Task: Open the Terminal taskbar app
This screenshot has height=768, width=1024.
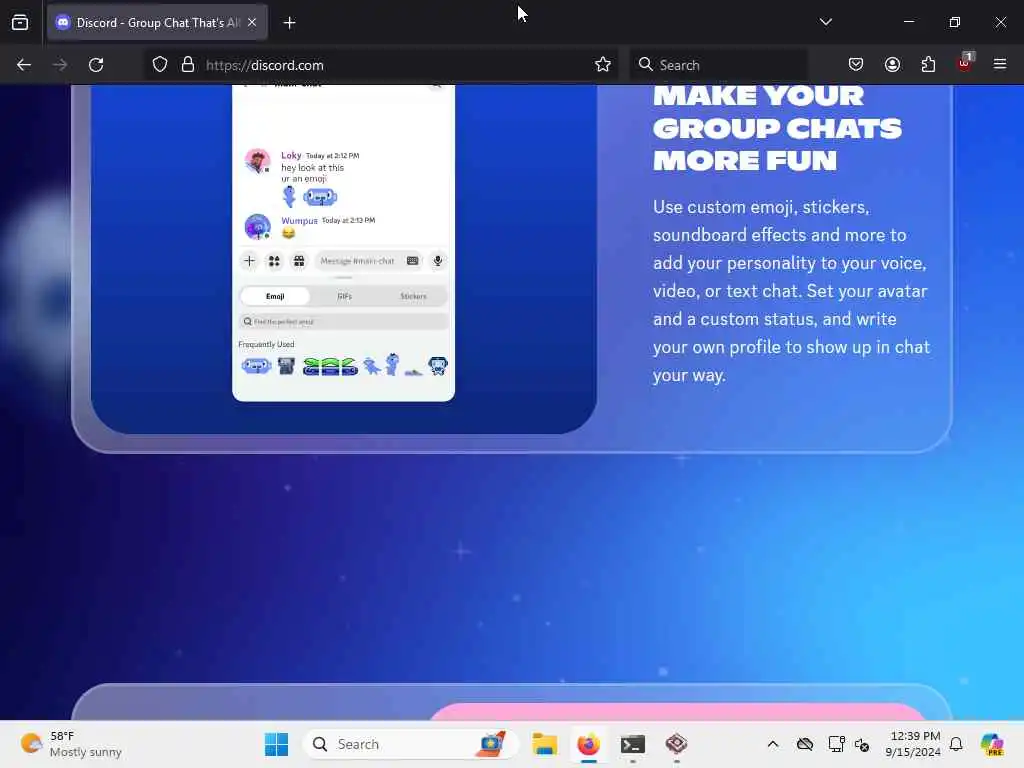Action: click(x=633, y=744)
